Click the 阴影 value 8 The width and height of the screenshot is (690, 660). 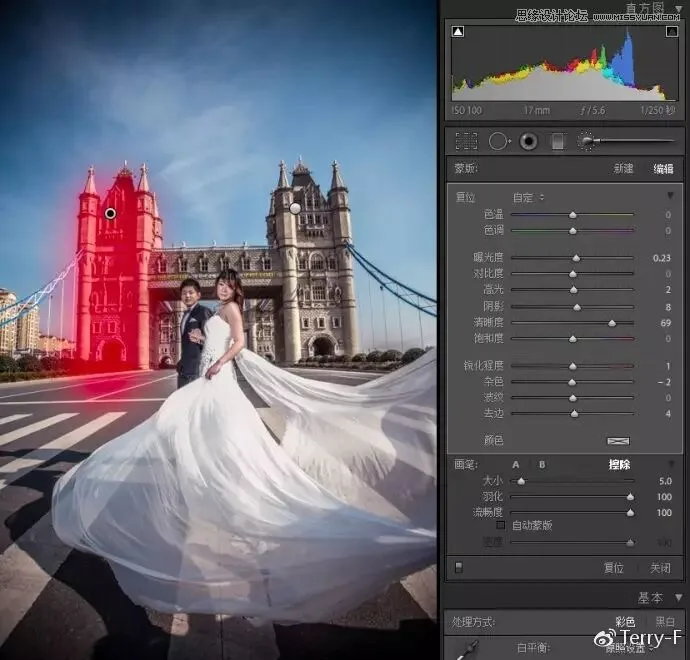(x=668, y=307)
